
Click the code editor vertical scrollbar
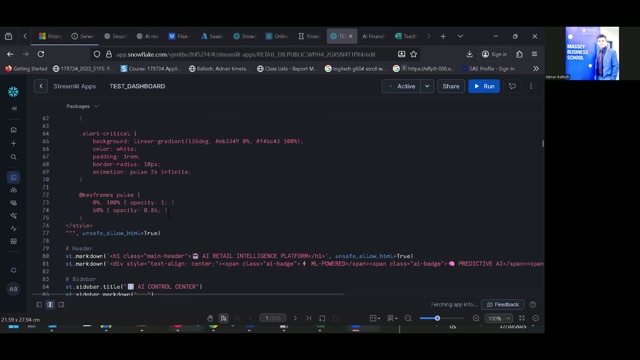click(x=543, y=144)
